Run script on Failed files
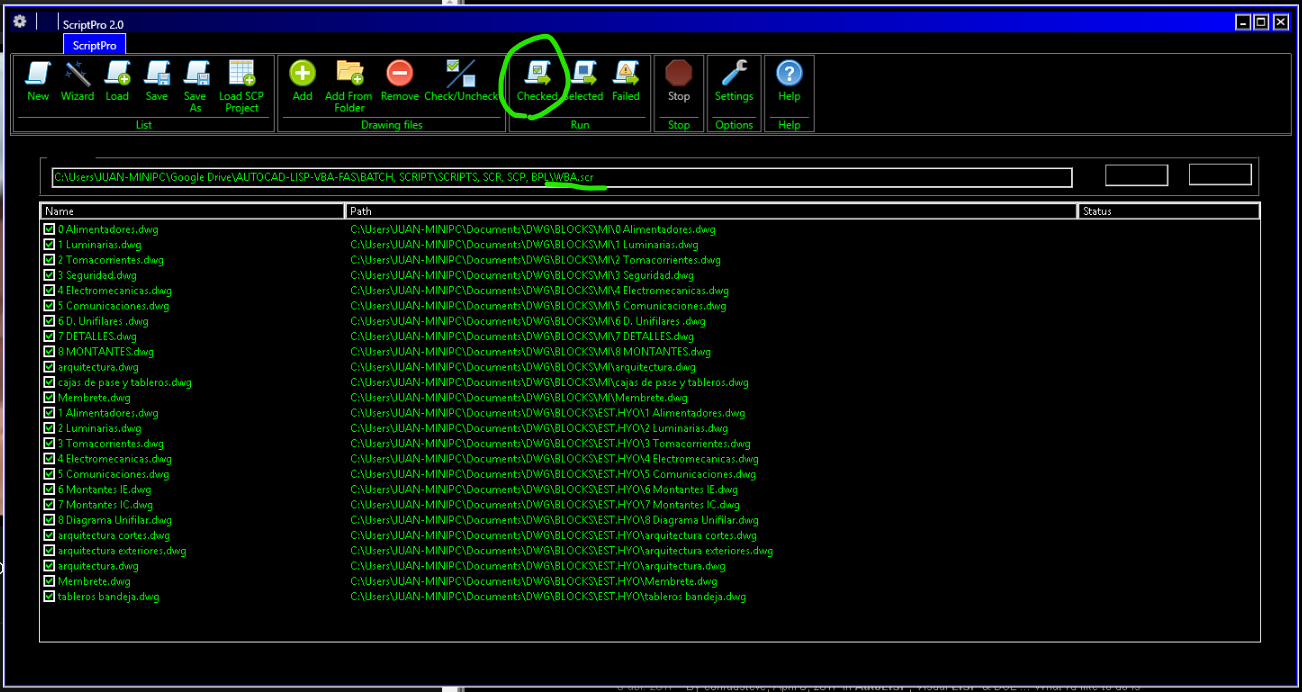The height and width of the screenshot is (692, 1302). coord(626,81)
